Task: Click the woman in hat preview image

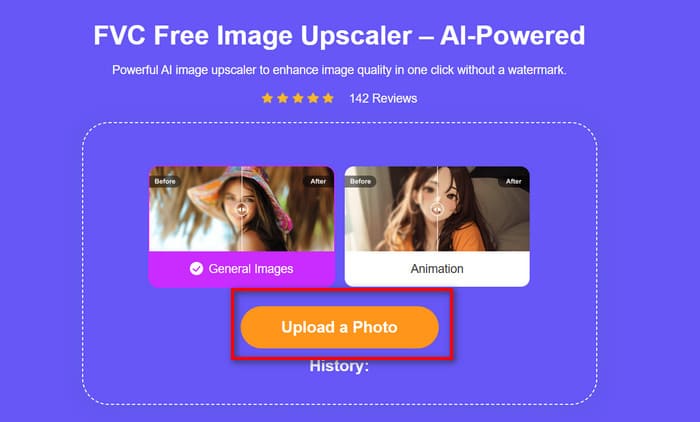Action: tap(242, 209)
